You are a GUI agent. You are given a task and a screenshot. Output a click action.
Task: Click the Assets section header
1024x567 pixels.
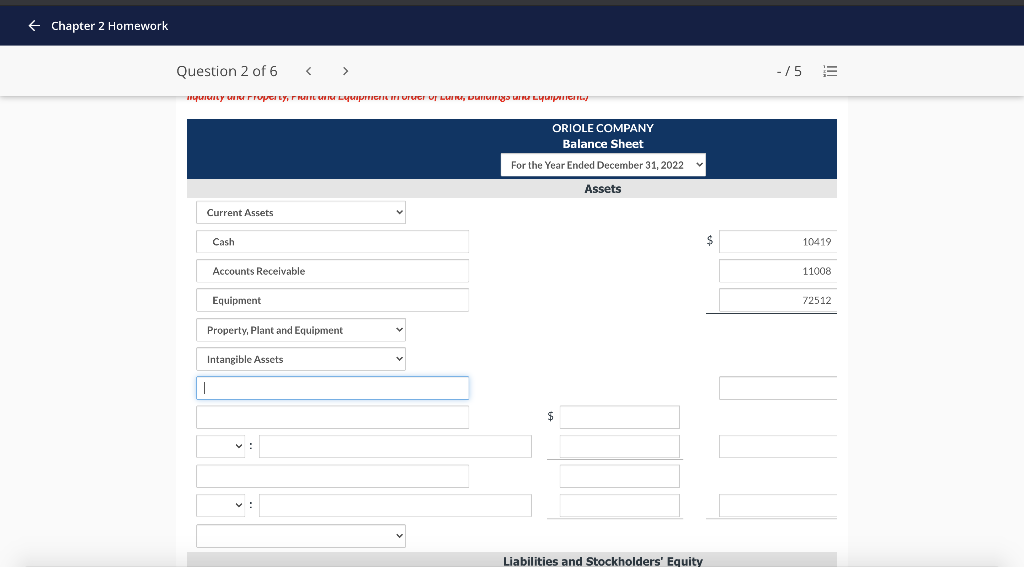pyautogui.click(x=603, y=189)
